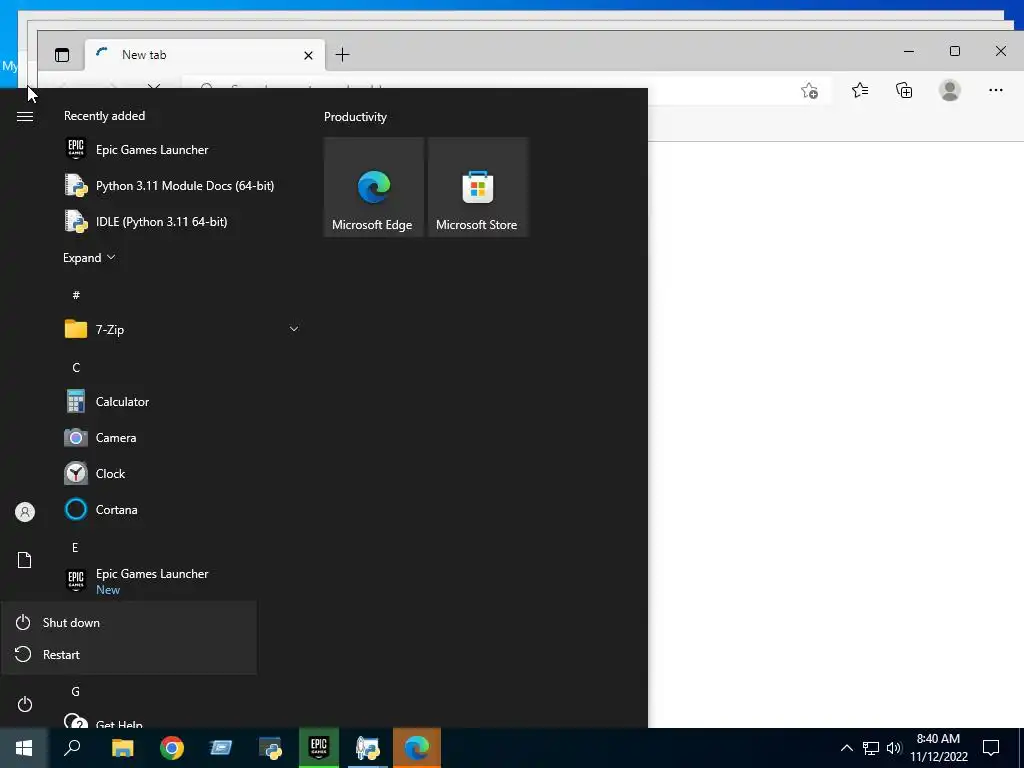Open File Explorer from the taskbar
This screenshot has height=768, width=1024.
pos(122,748)
